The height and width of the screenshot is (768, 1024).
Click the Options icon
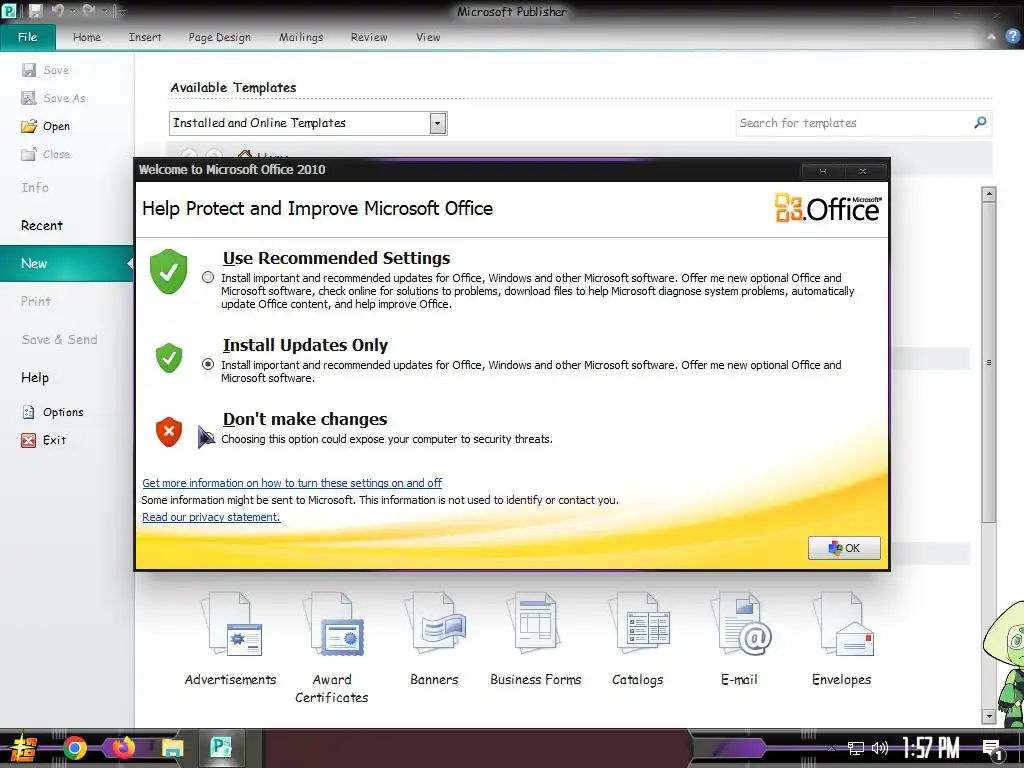coord(29,412)
